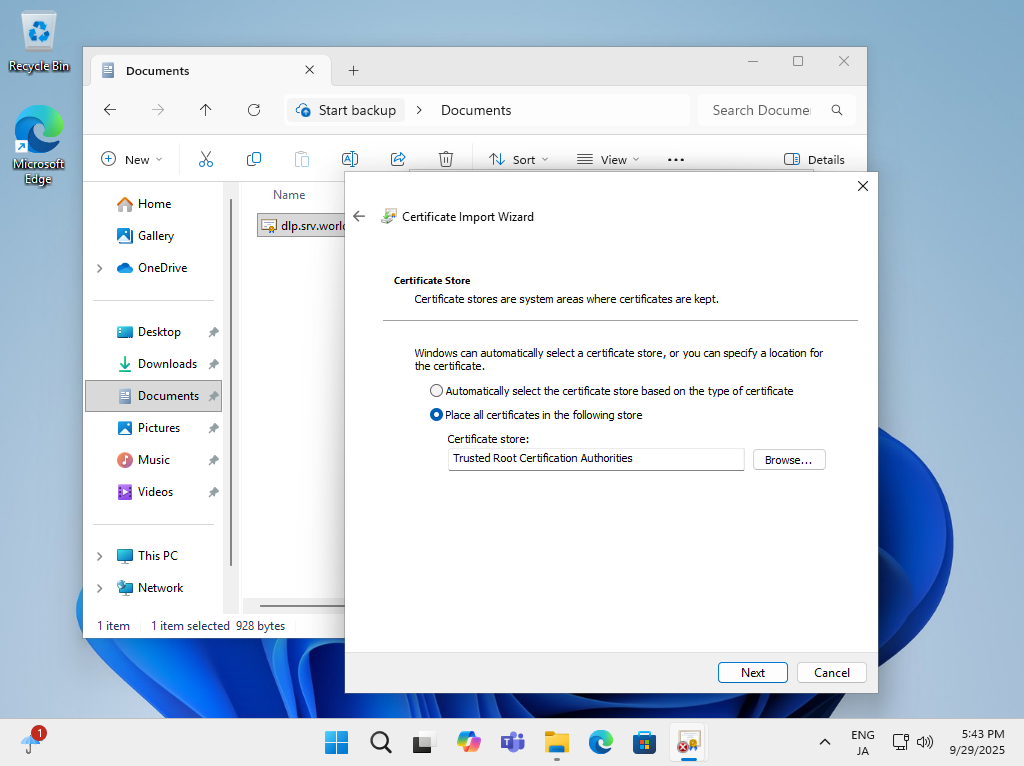Click the Copy icon in Explorer toolbar
Screen dimensions: 1024x766
point(254,159)
